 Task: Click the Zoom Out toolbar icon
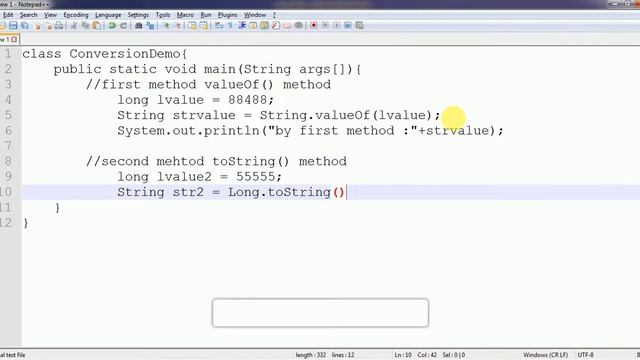tap(178, 26)
